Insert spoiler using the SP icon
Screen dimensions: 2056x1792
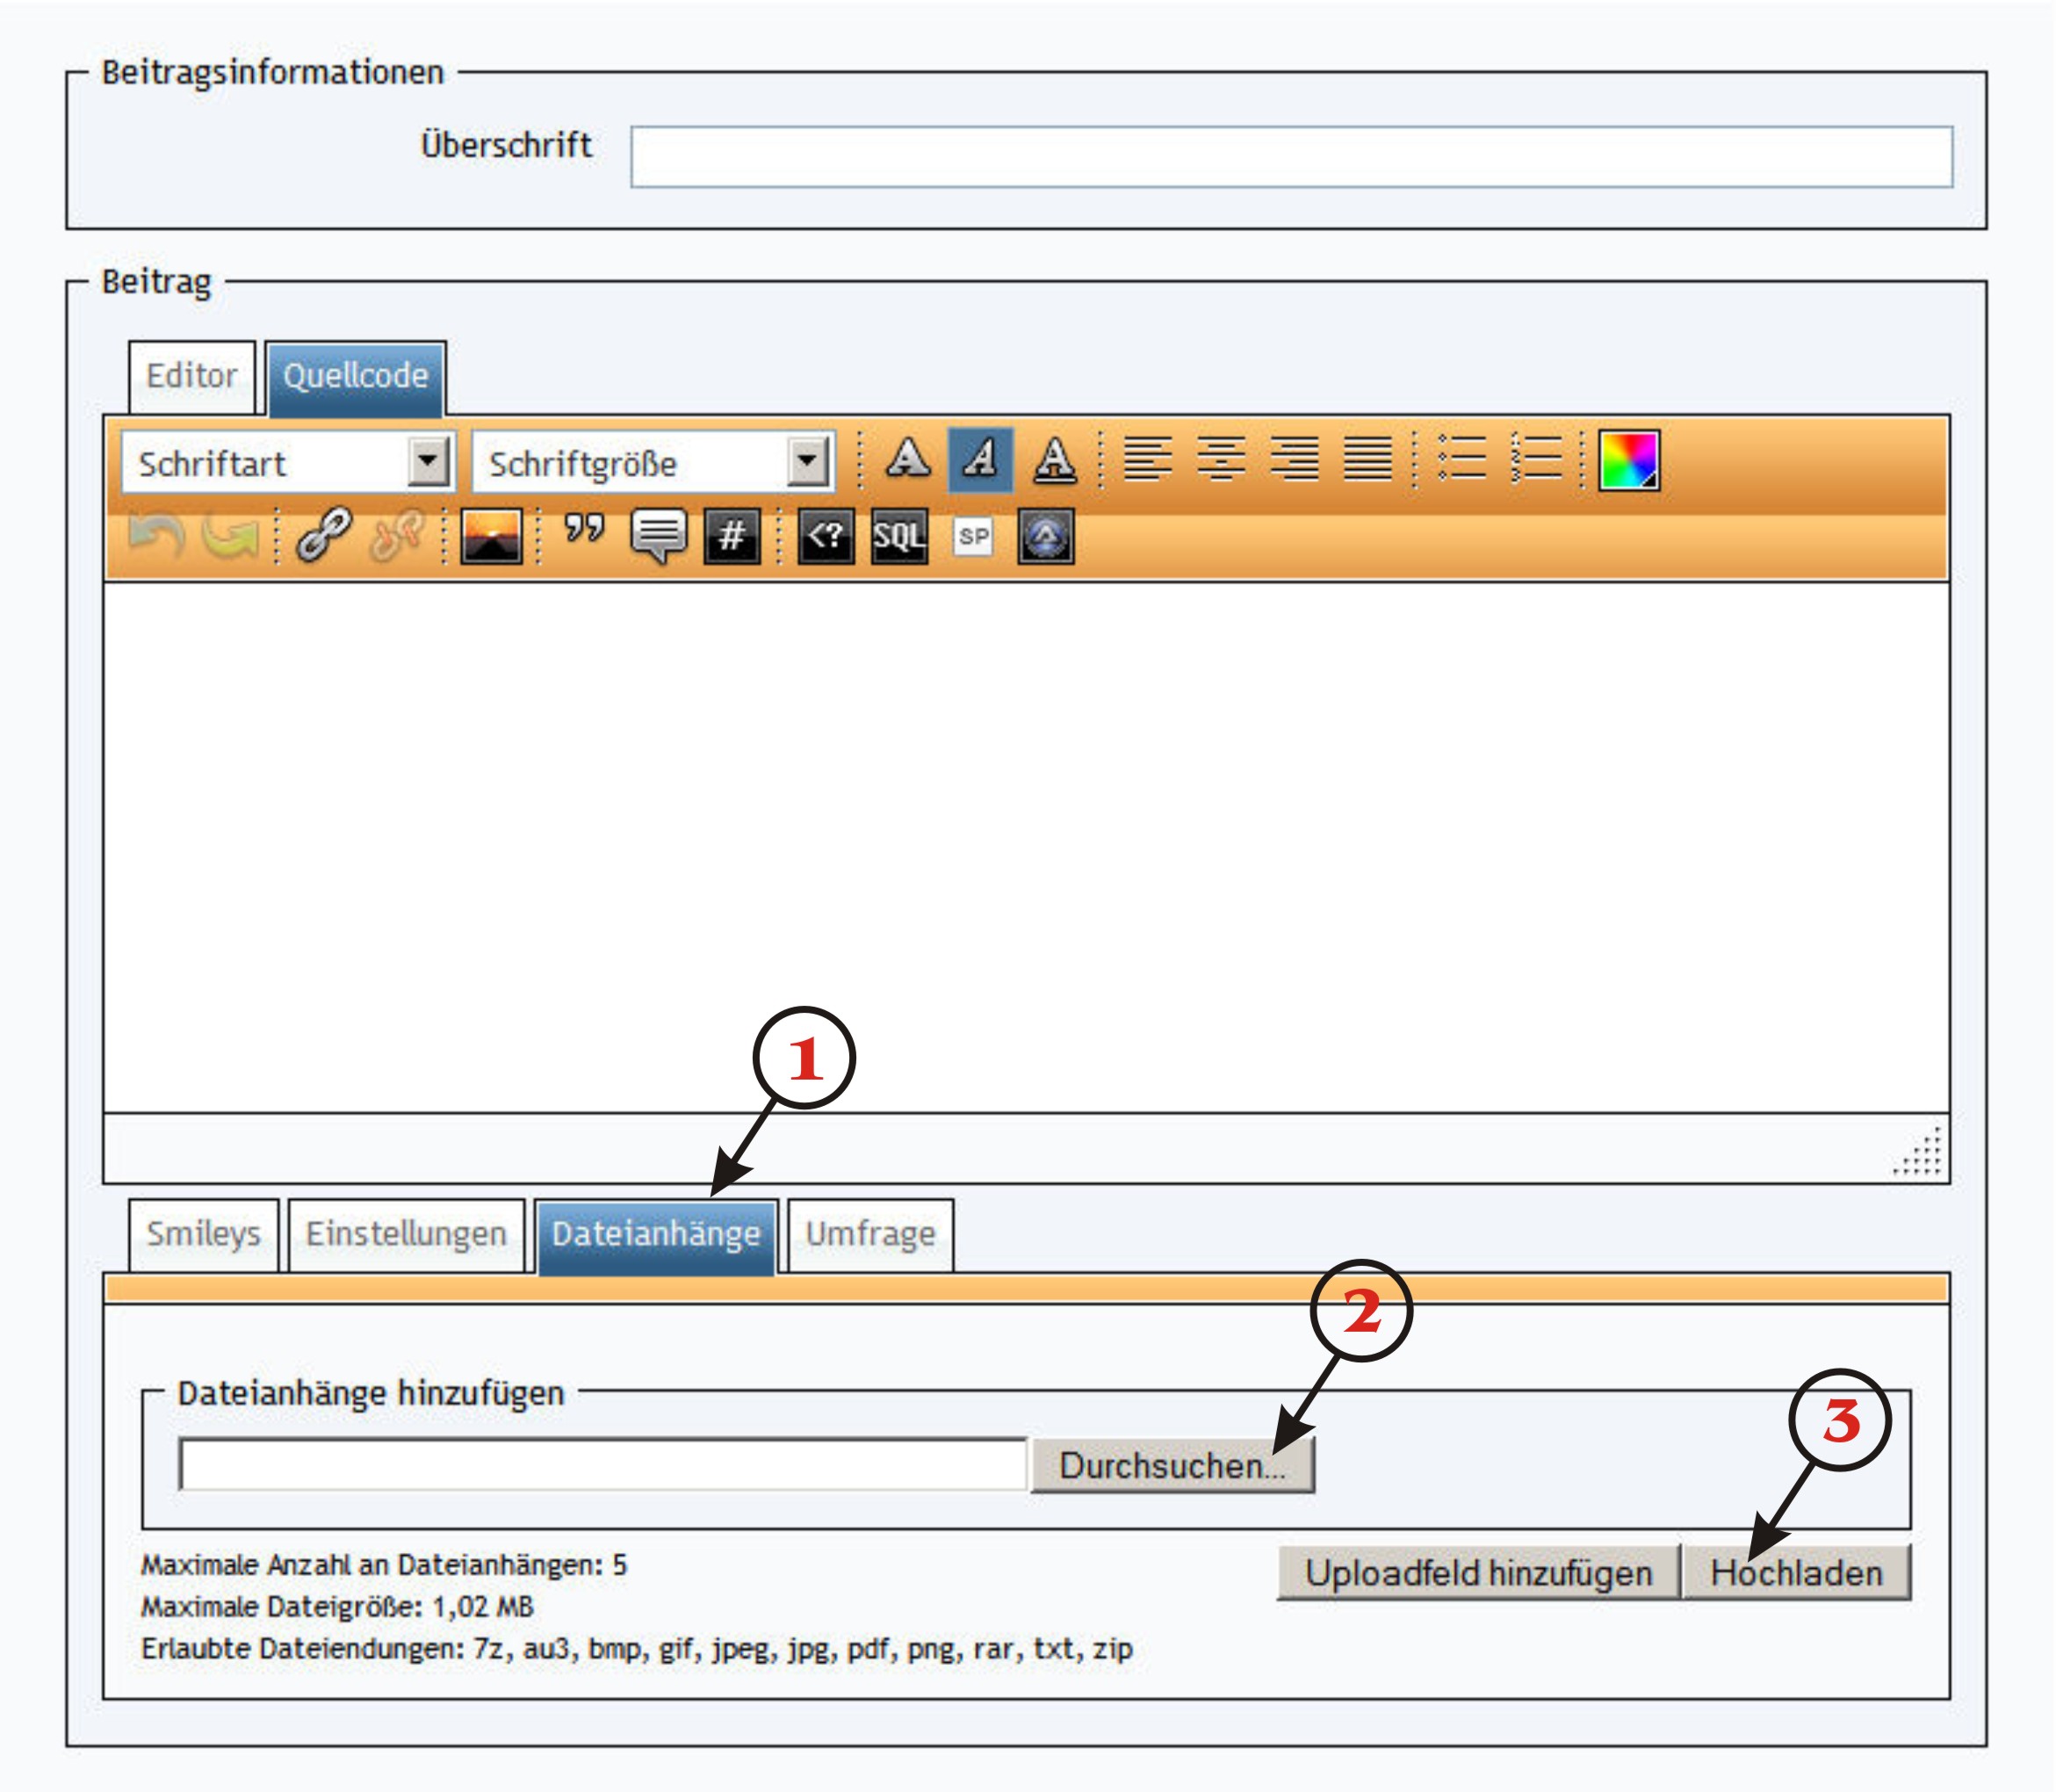point(973,536)
